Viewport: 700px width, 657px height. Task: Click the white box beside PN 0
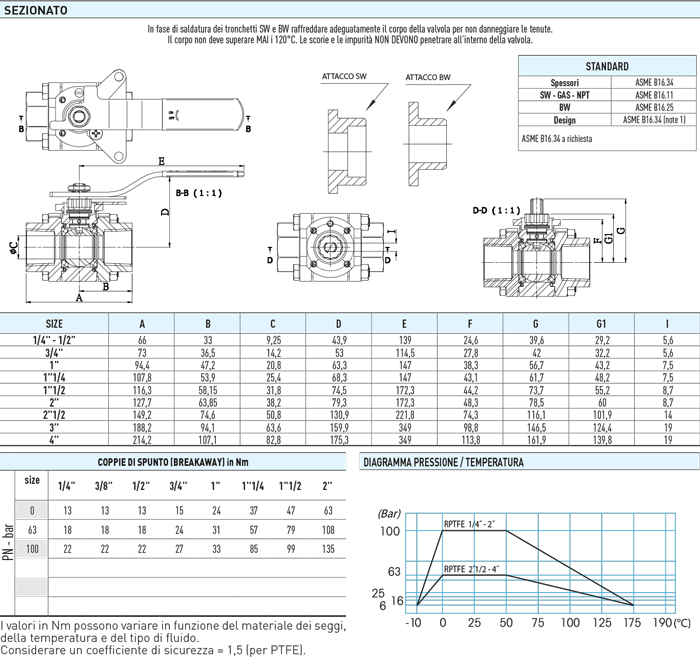[x=32, y=511]
